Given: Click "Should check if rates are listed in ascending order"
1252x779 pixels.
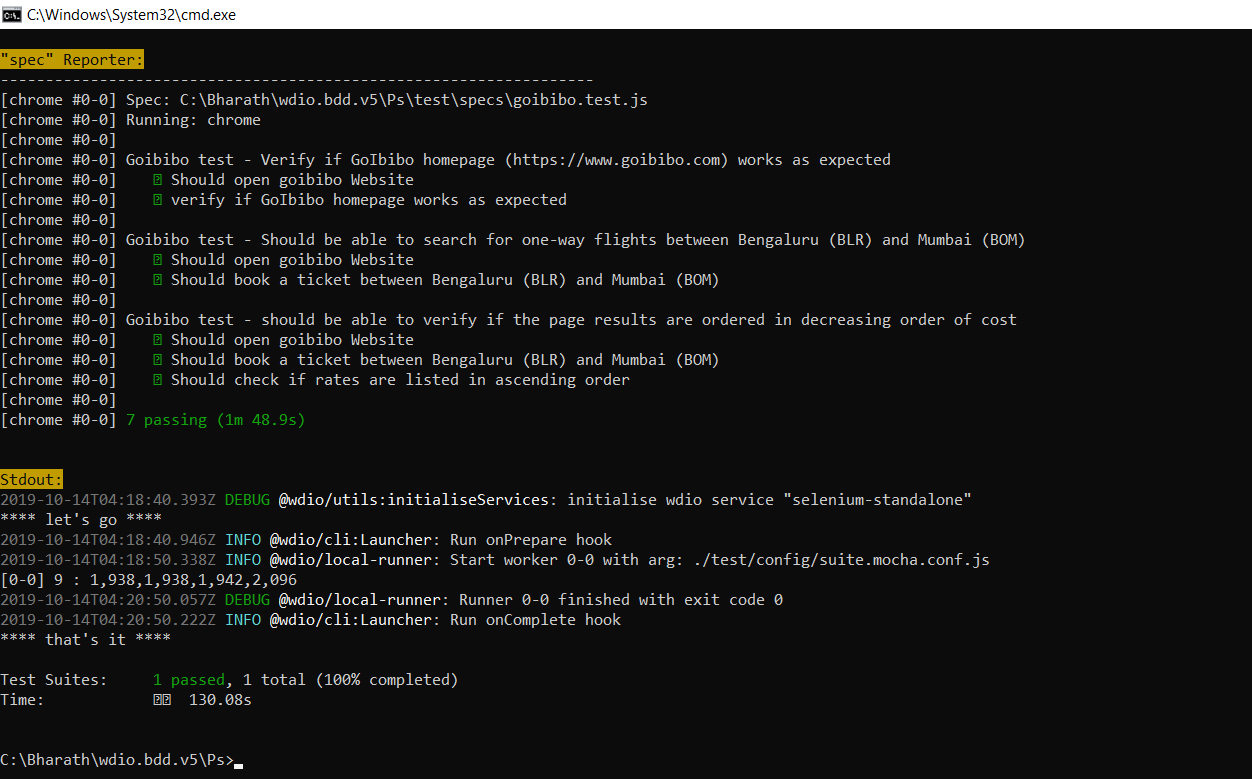Looking at the screenshot, I should [x=400, y=380].
